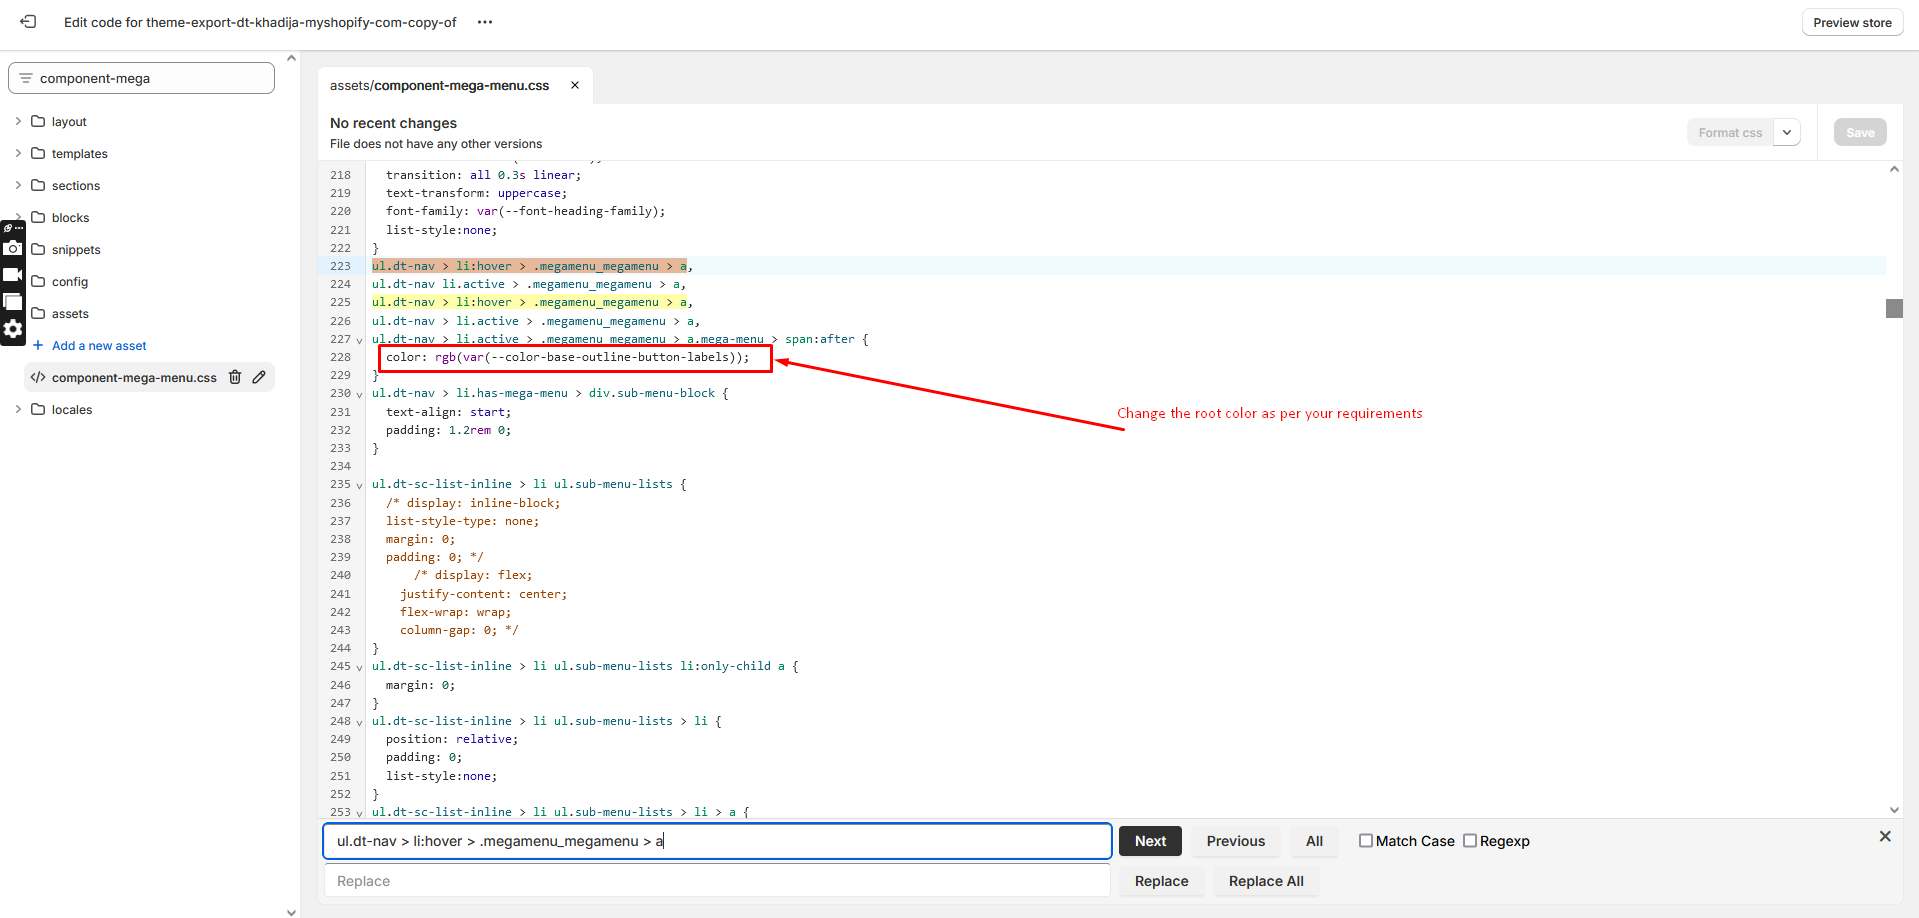Image resolution: width=1919 pixels, height=918 pixels.
Task: Click the assets folder icon
Action: pyautogui.click(x=38, y=313)
